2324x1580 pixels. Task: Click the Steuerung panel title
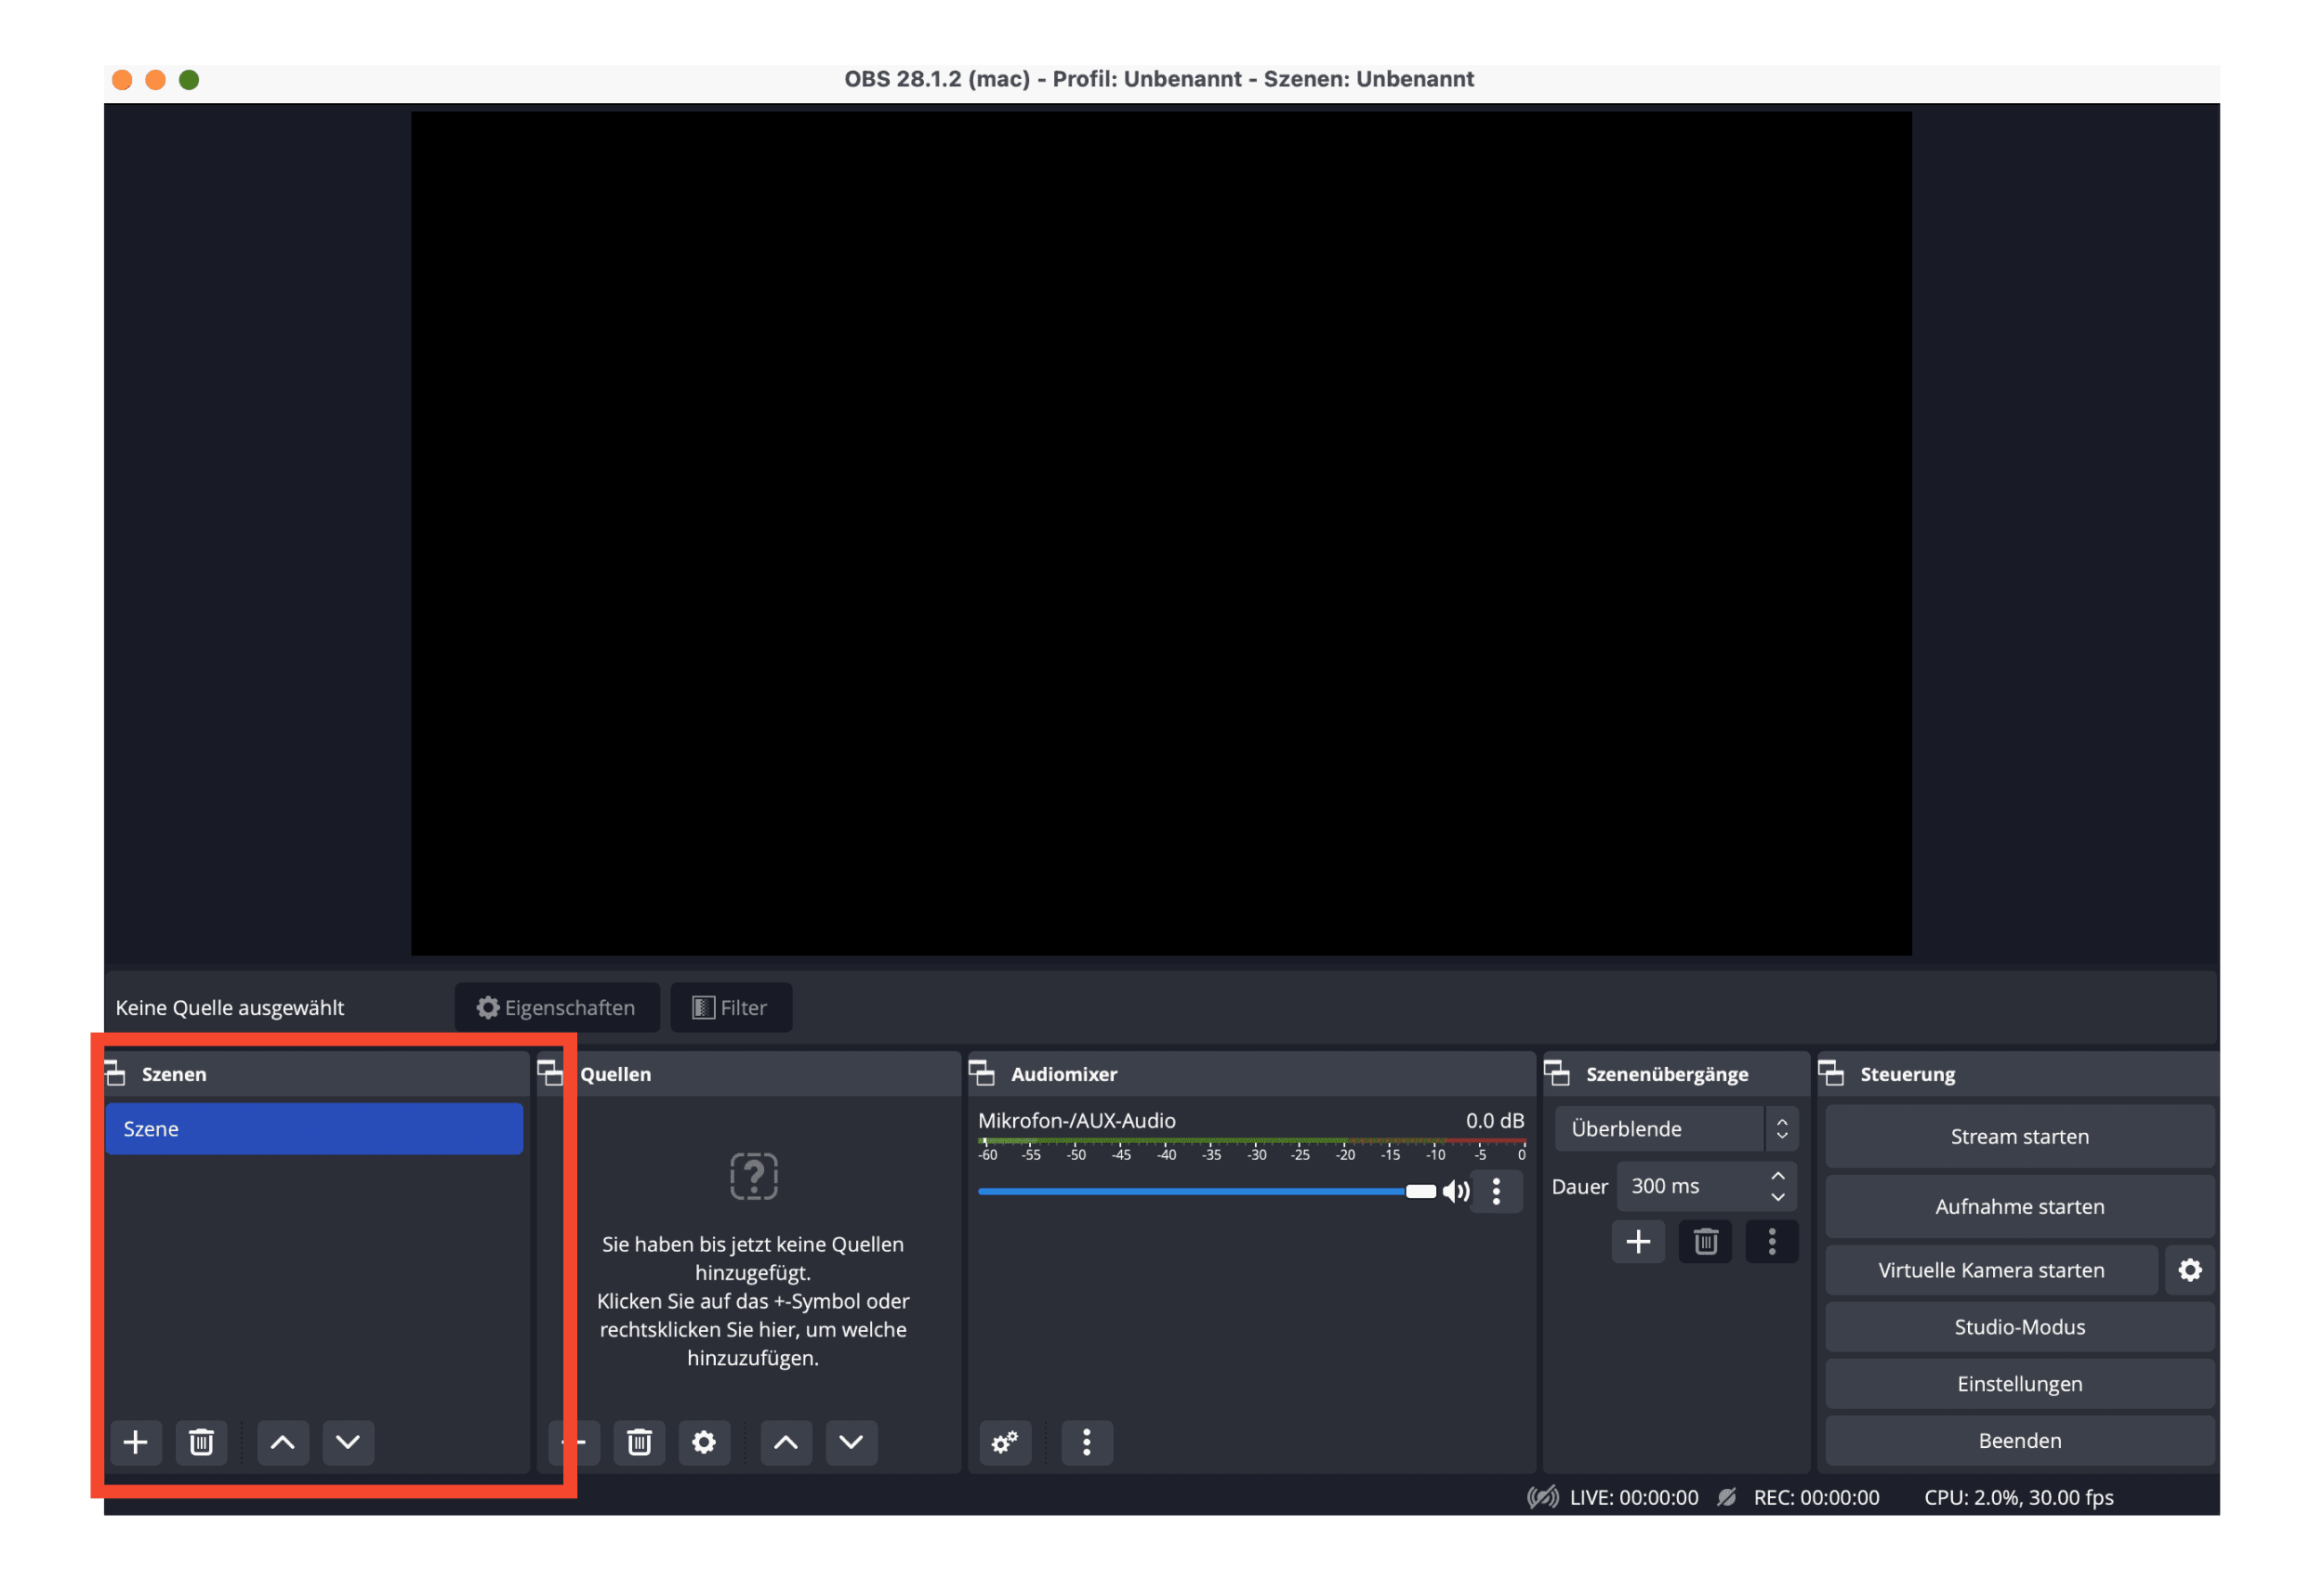pyautogui.click(x=1908, y=1074)
